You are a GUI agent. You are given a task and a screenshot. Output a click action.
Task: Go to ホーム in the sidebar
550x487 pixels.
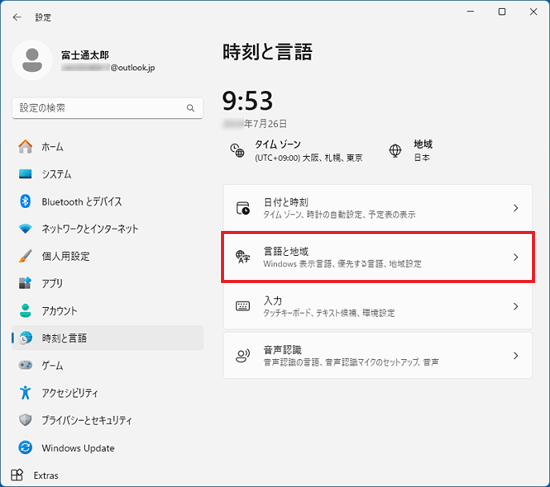(108, 147)
